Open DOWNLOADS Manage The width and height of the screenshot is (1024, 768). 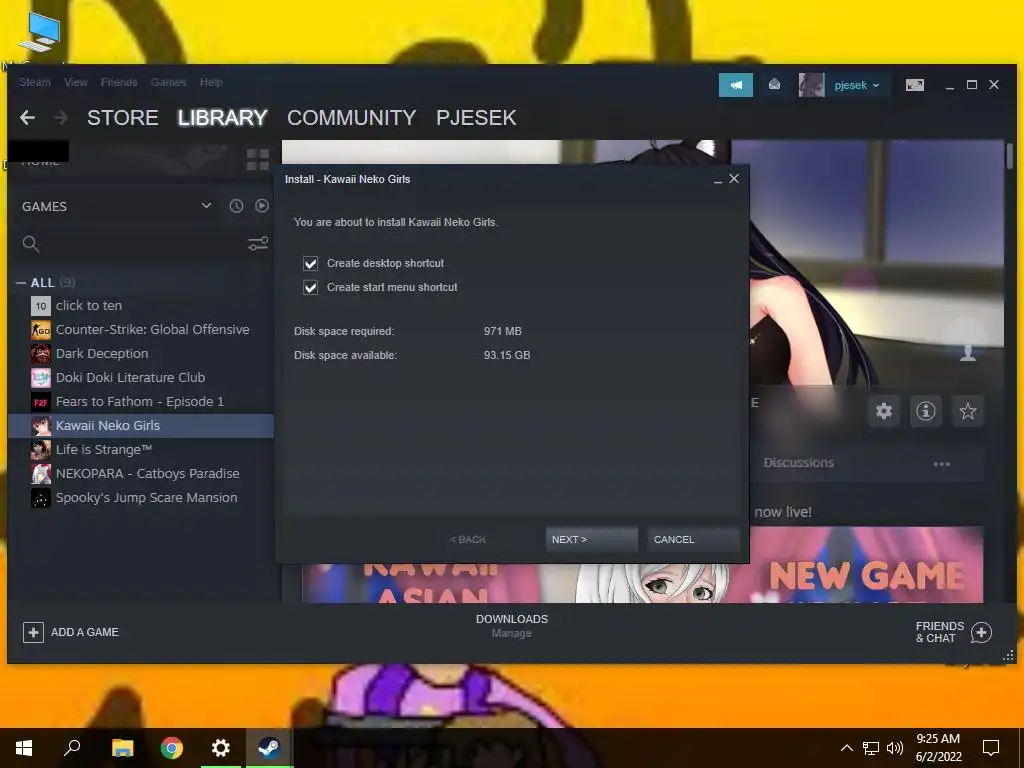pos(512,626)
